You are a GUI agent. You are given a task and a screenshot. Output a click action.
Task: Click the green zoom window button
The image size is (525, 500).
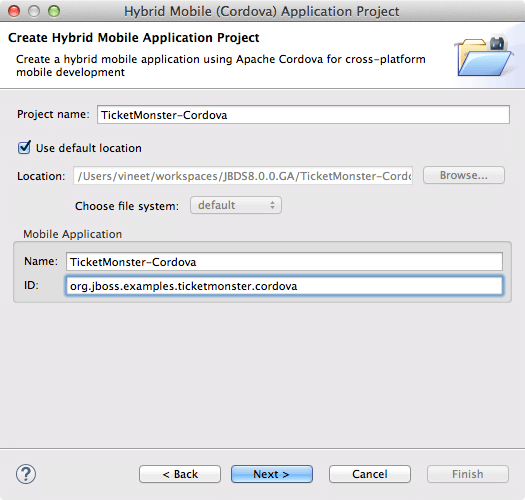[54, 11]
